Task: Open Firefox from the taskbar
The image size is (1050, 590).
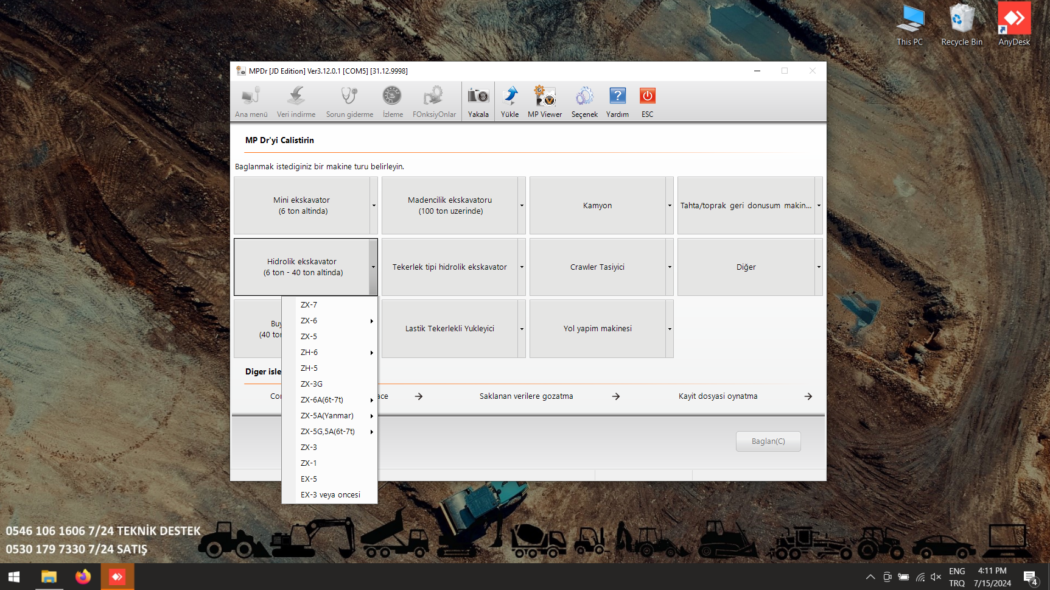Action: (x=82, y=577)
